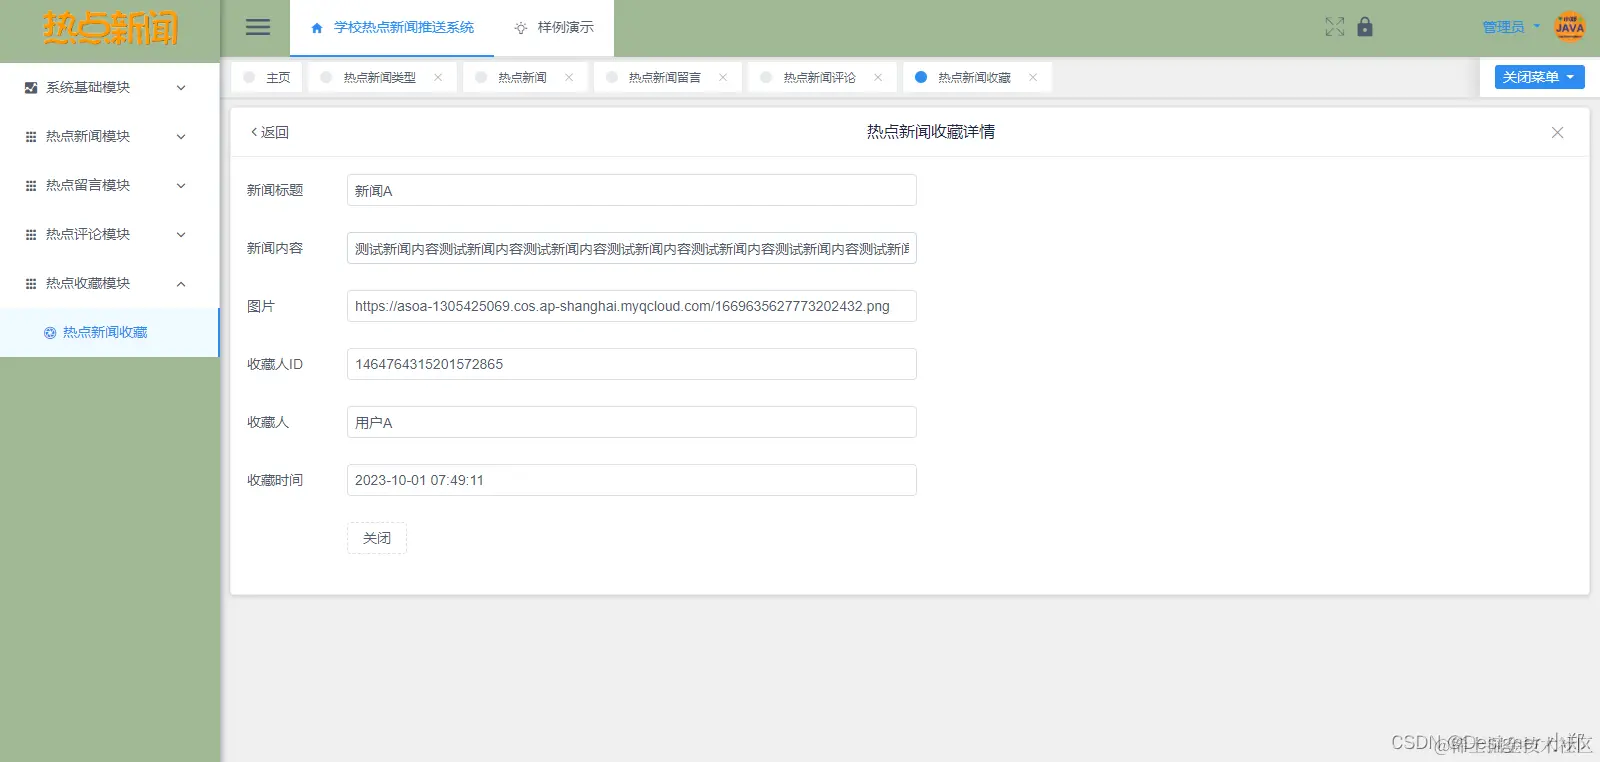Screen dimensions: 1600x762
Task: Click the 图片 URL input field
Action: click(632, 306)
